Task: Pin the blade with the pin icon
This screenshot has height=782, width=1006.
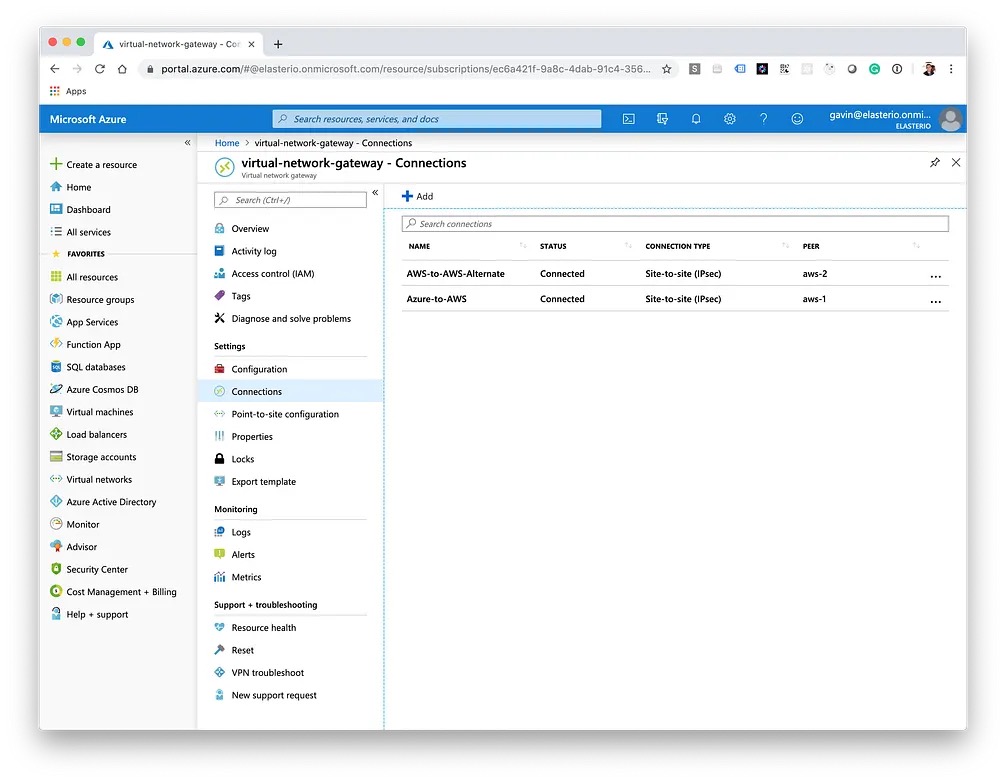Action: point(935,162)
